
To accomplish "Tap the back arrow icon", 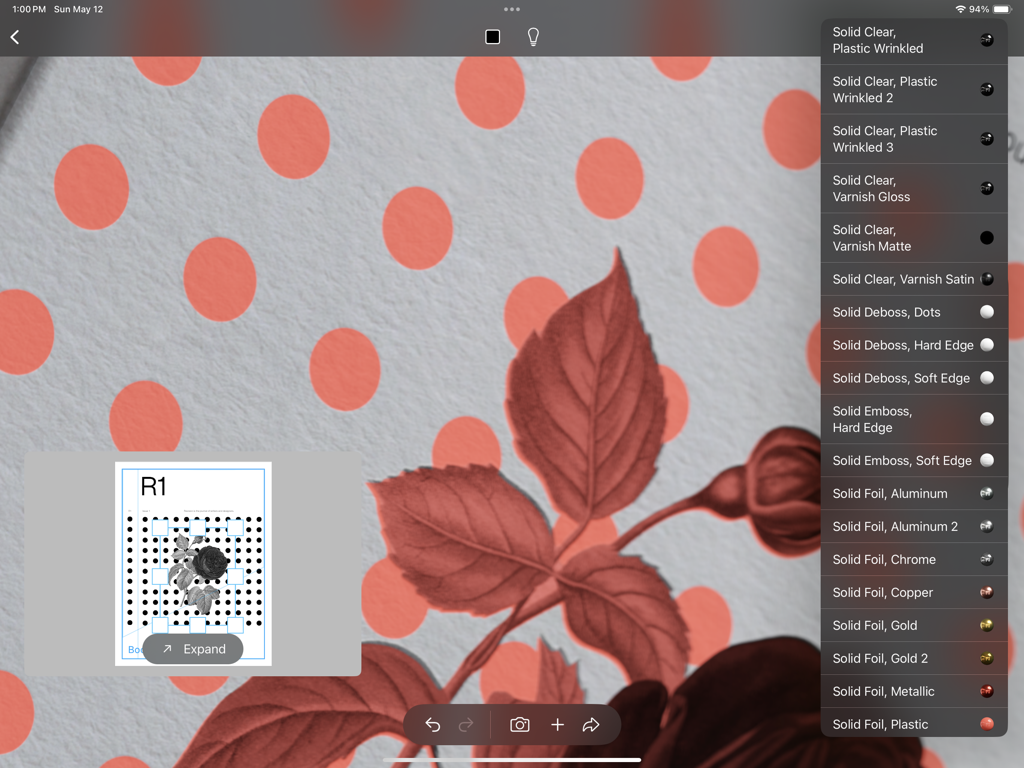I will click(x=15, y=37).
